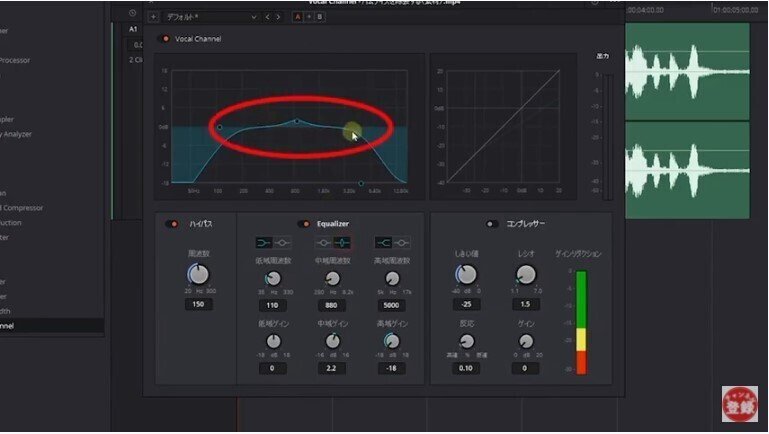The height and width of the screenshot is (434, 769).
Task: Add a new preset with the plus icon
Action: coord(153,17)
